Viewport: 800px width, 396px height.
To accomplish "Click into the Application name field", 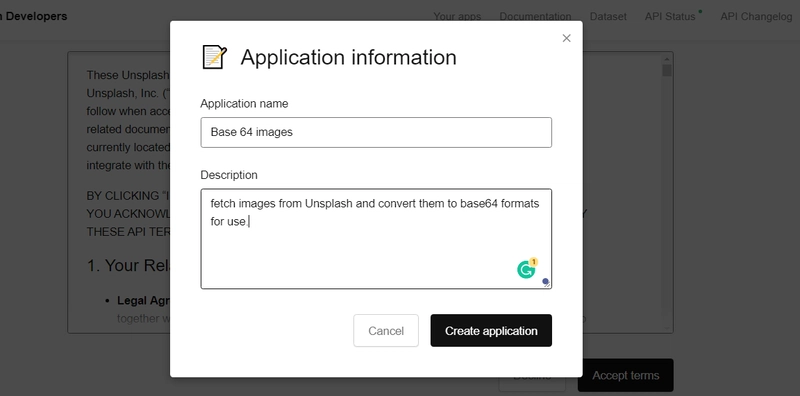I will click(376, 133).
